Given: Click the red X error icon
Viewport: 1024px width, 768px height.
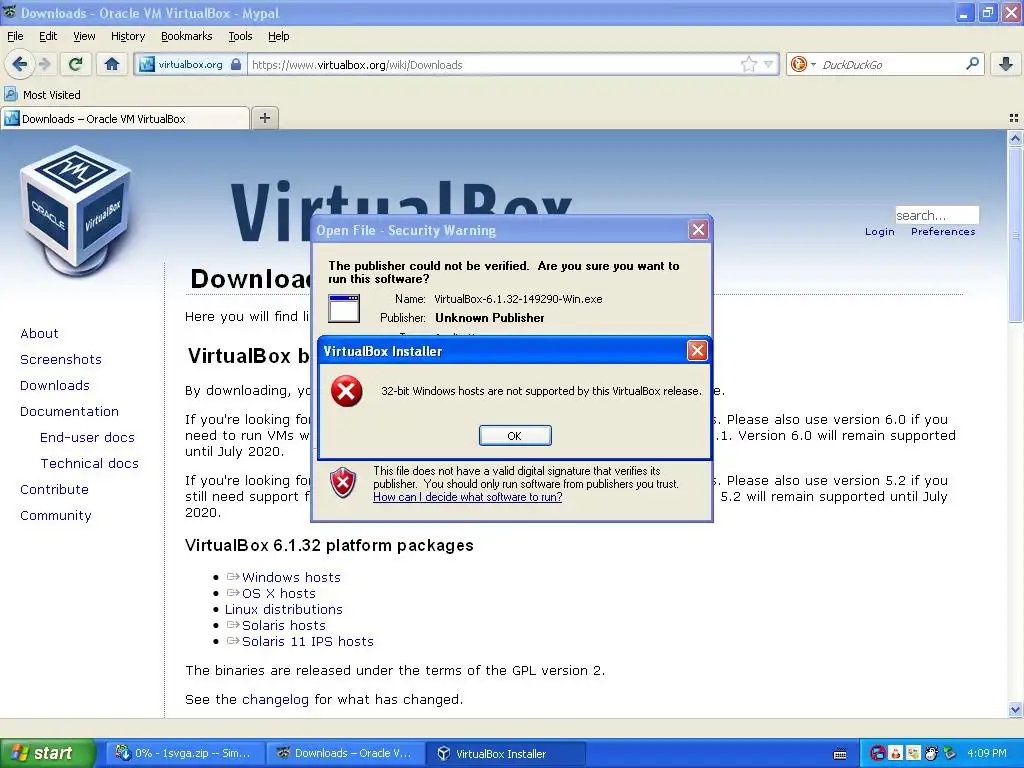Looking at the screenshot, I should pyautogui.click(x=347, y=391).
